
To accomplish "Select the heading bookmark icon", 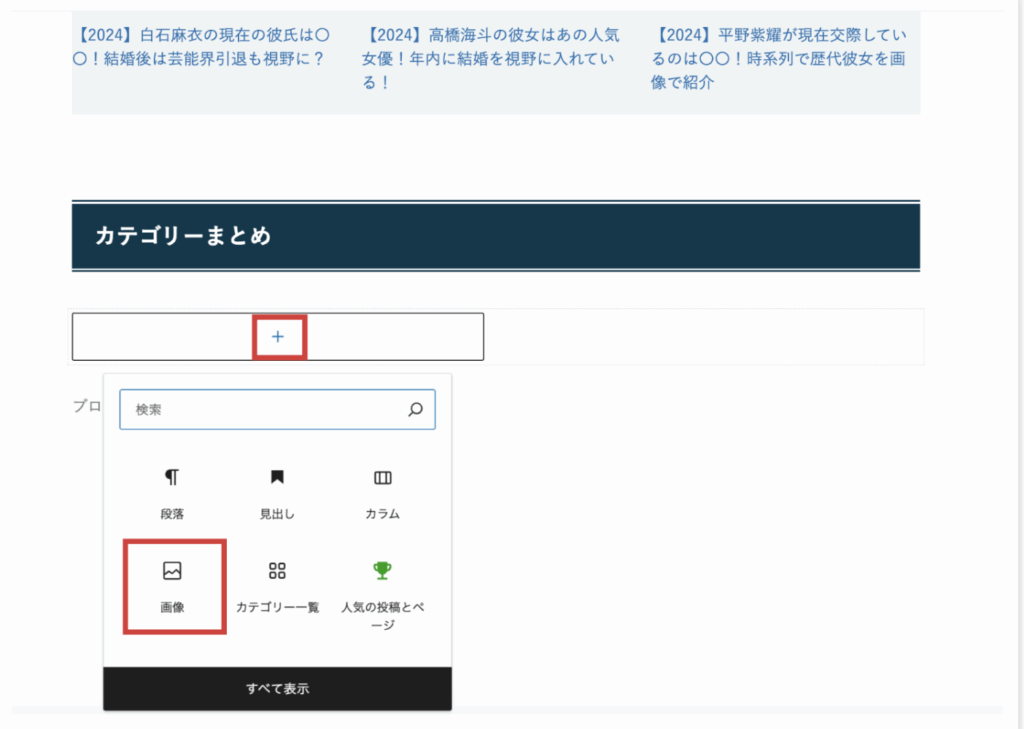I will (x=277, y=477).
